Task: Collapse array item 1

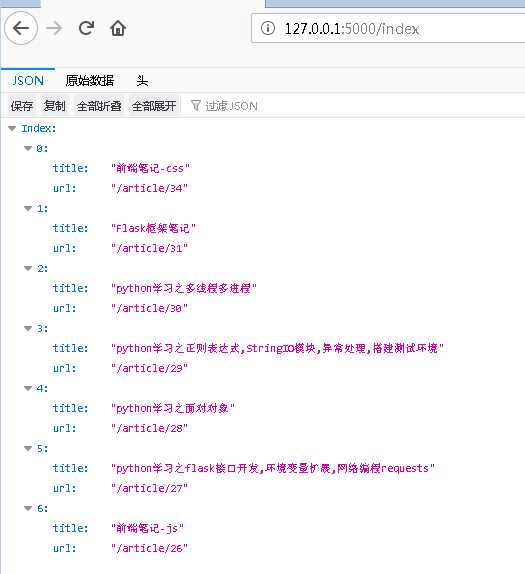Action: [28, 208]
